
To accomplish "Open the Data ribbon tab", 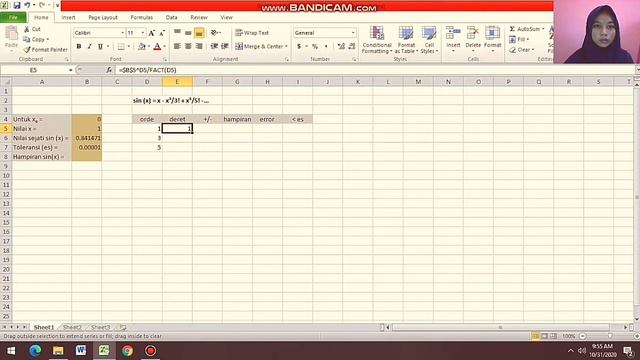I will click(x=171, y=18).
